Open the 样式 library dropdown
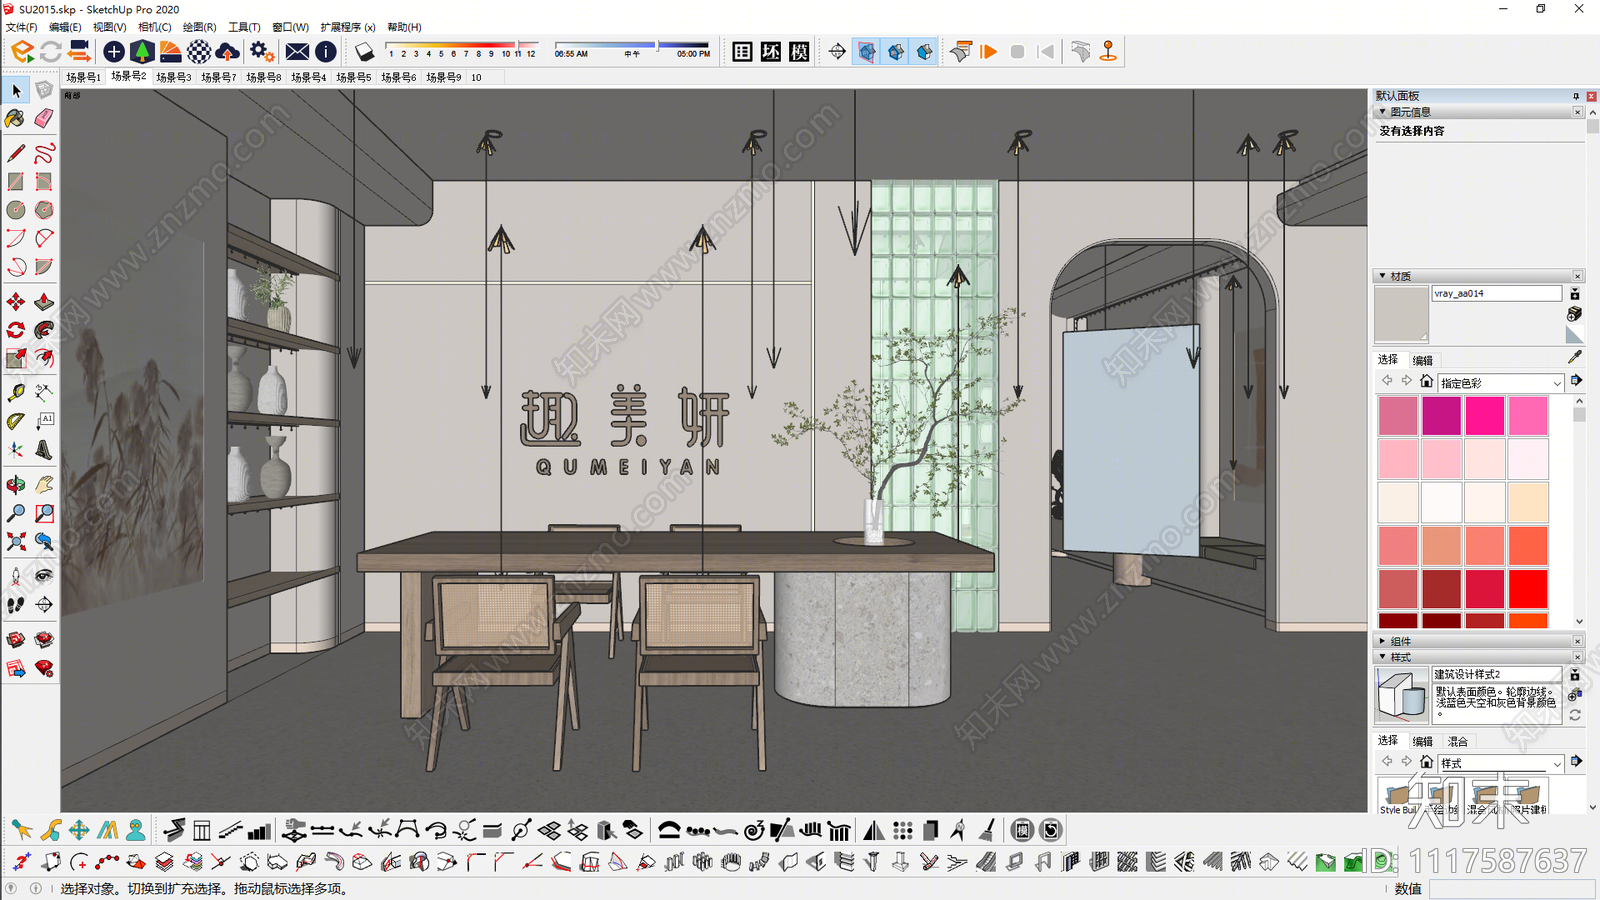This screenshot has width=1600, height=900. click(x=1501, y=763)
